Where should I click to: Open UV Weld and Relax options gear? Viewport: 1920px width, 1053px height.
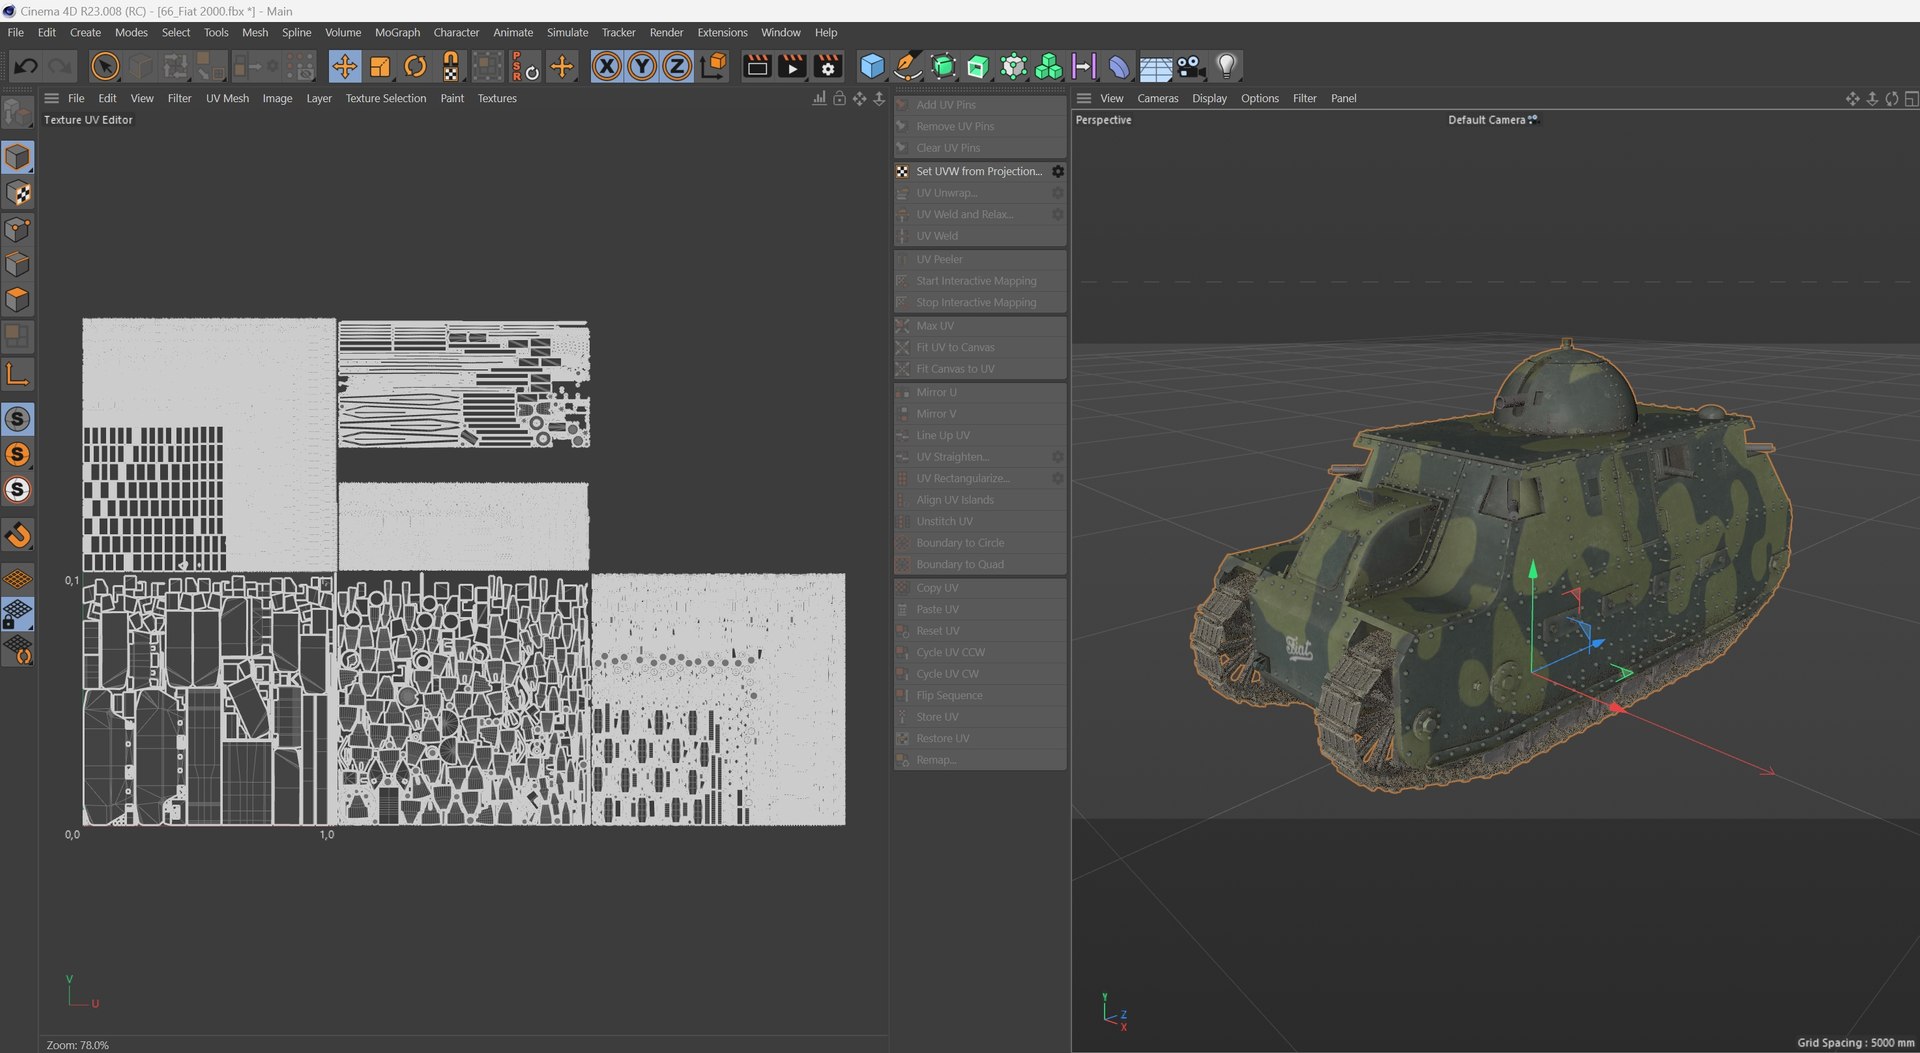1057,214
